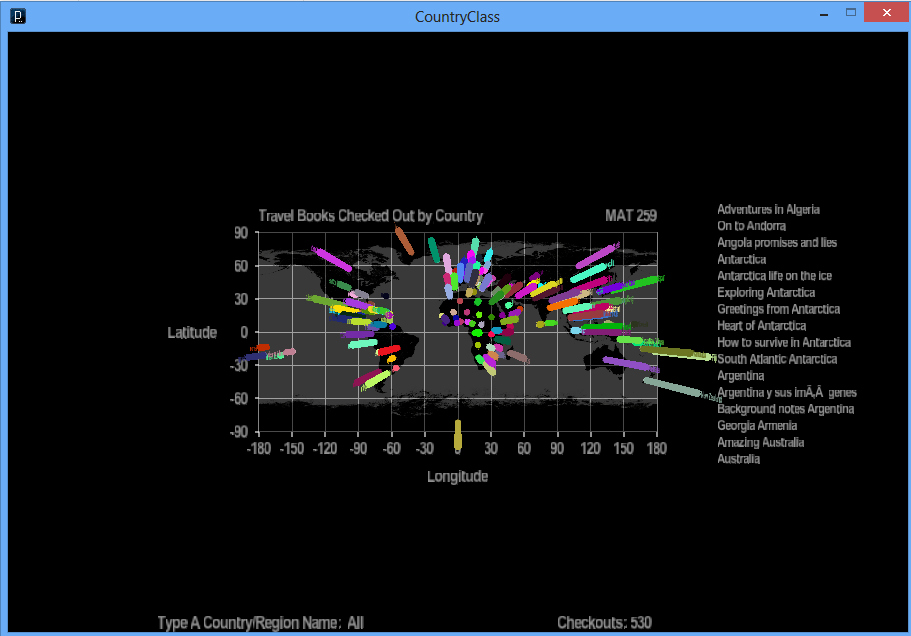Maximize the CountryClass window
Screen dimensions: 911x636
tap(851, 14)
